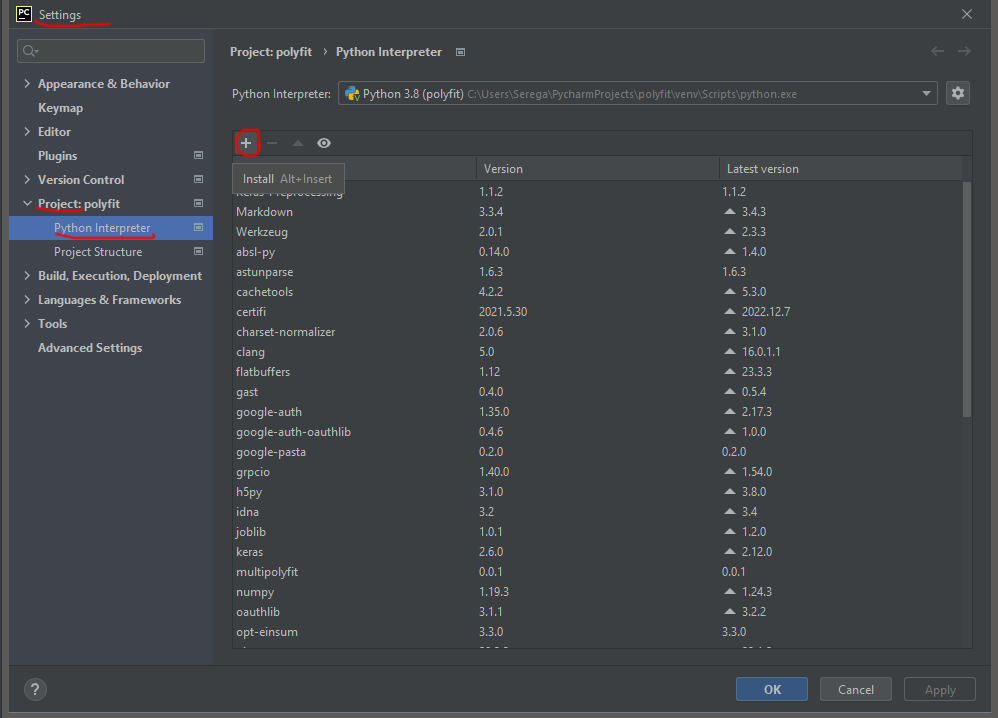The height and width of the screenshot is (718, 998).
Task: Click the OK button
Action: (772, 689)
